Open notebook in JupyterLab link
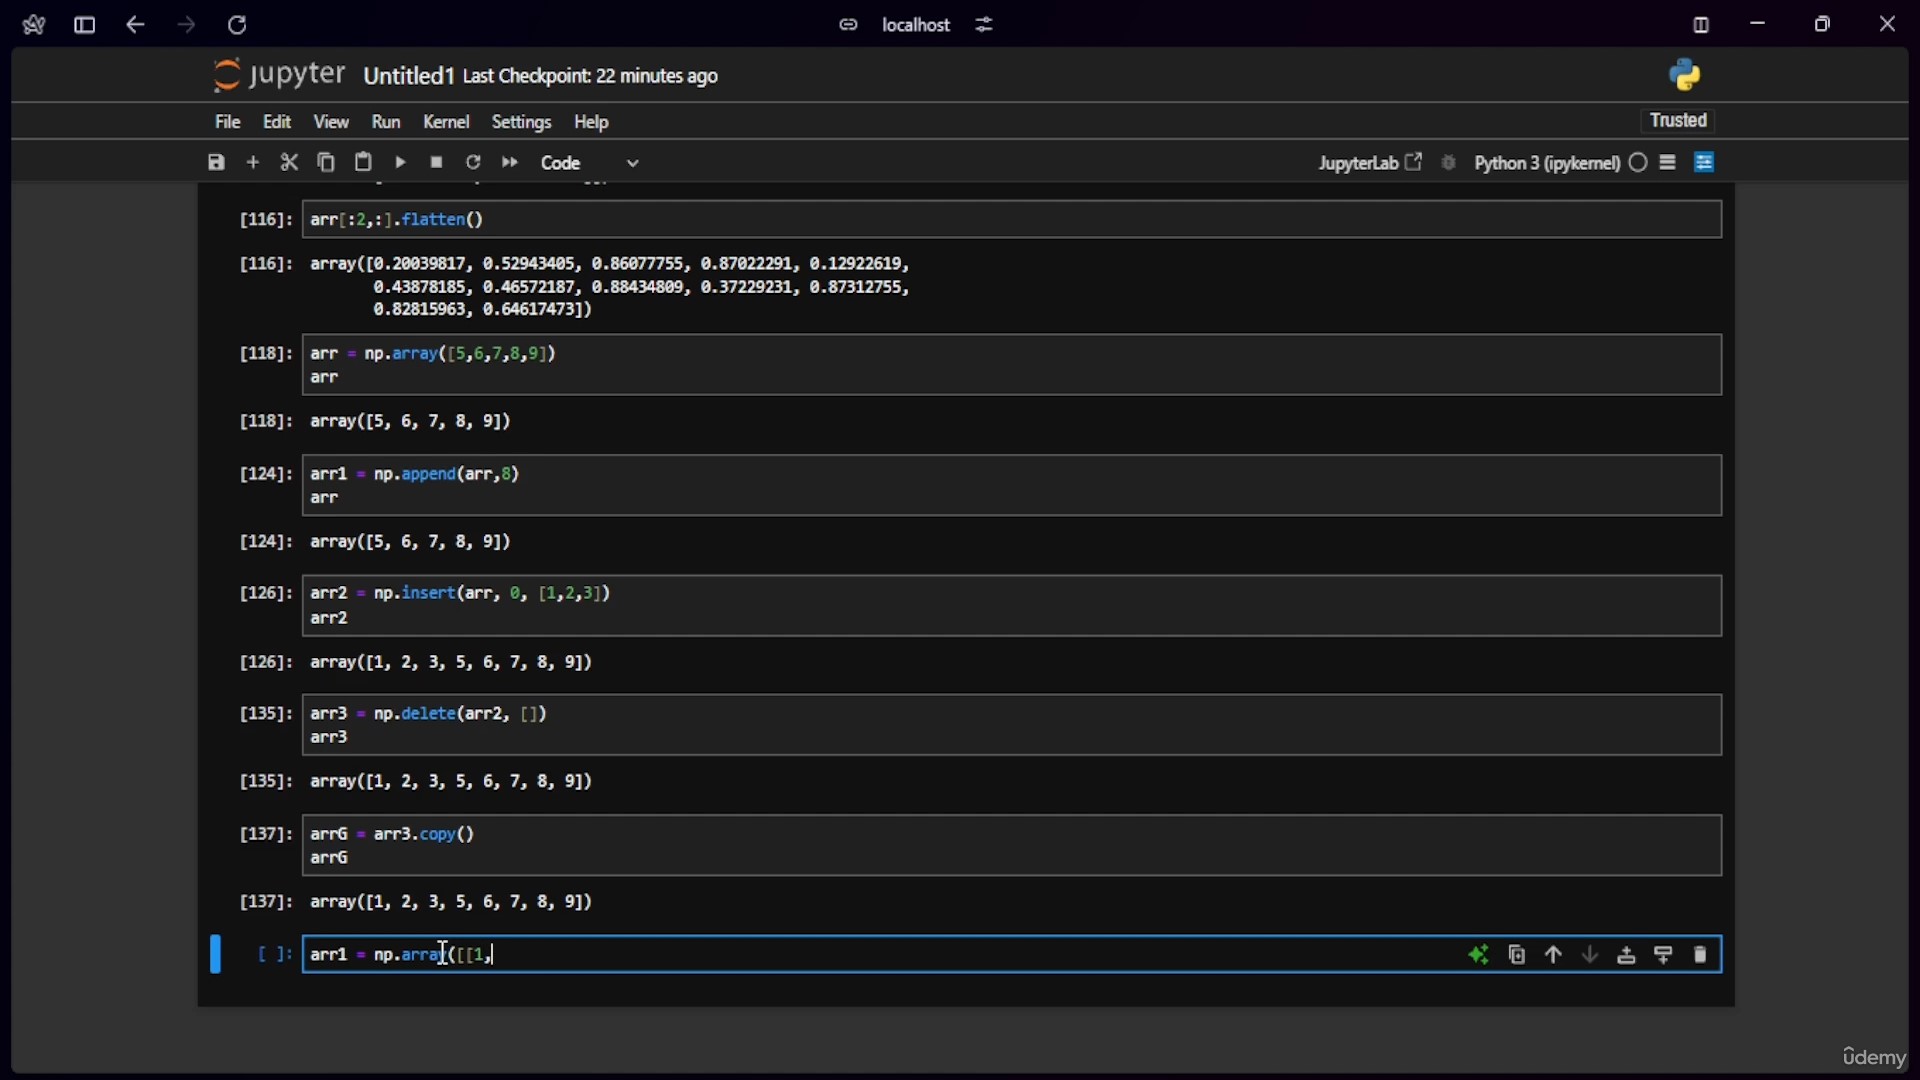 coord(1370,163)
